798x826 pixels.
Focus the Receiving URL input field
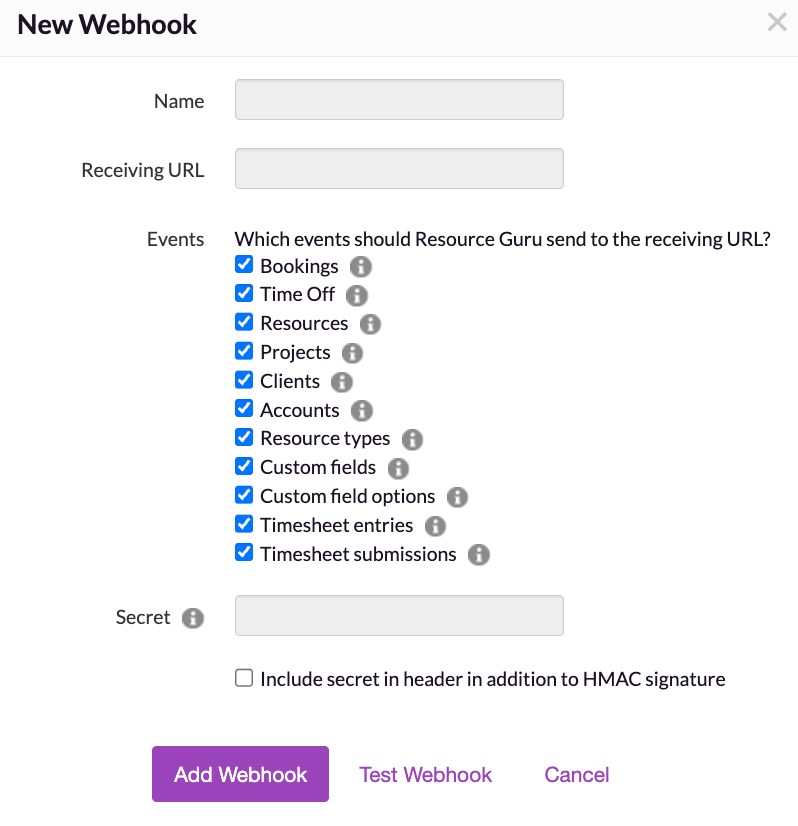click(399, 169)
